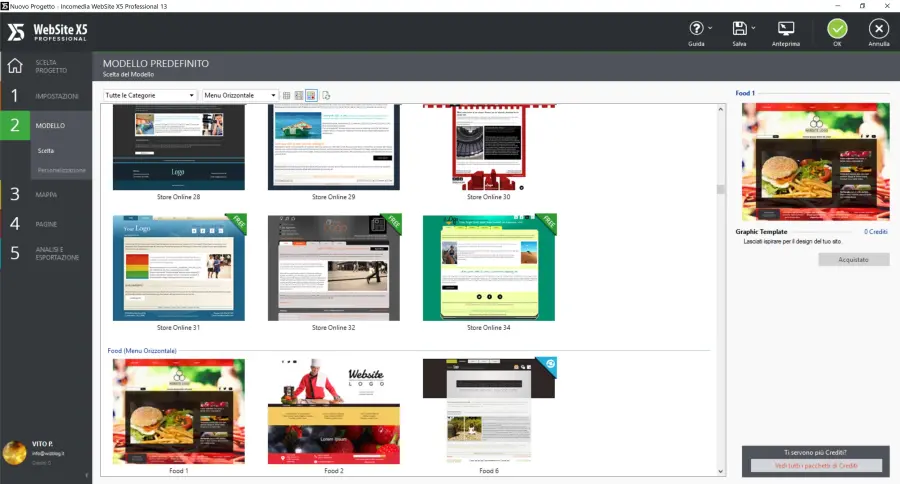Click the Salva save icon

(739, 29)
